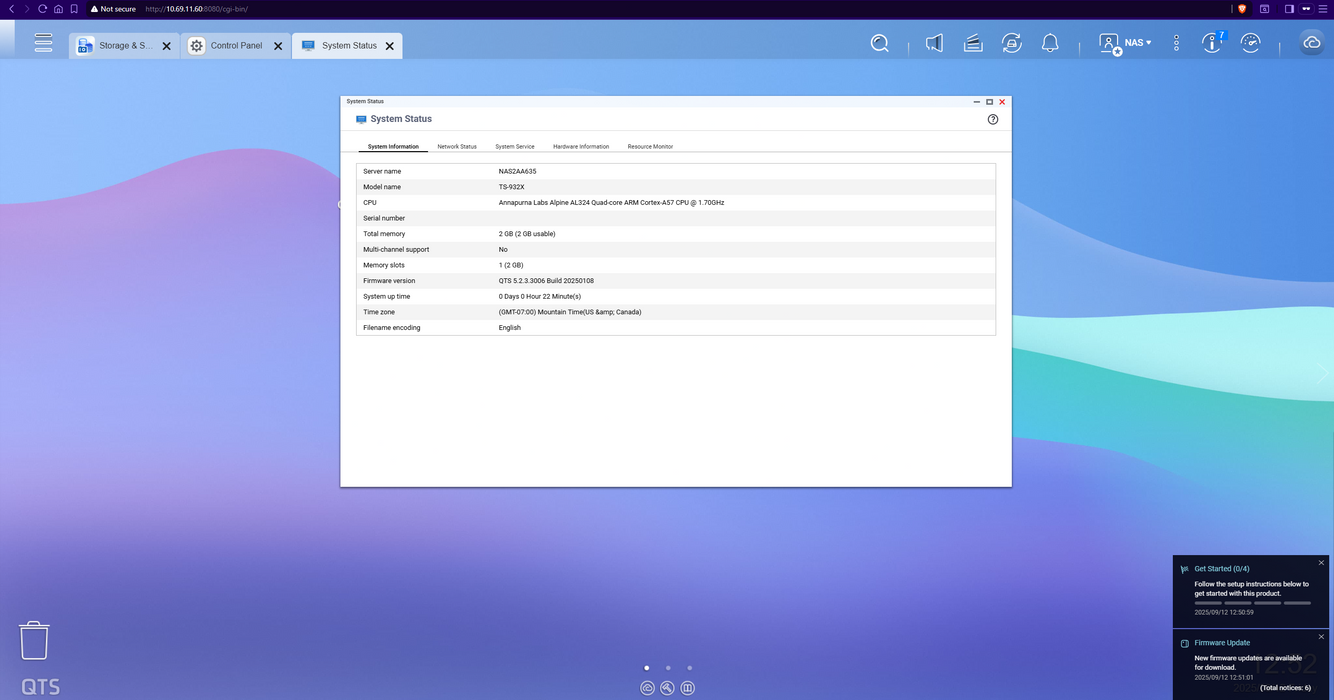The width and height of the screenshot is (1334, 700).
Task: Close the Storage & Snapshots taskbar tab
Action: click(166, 46)
